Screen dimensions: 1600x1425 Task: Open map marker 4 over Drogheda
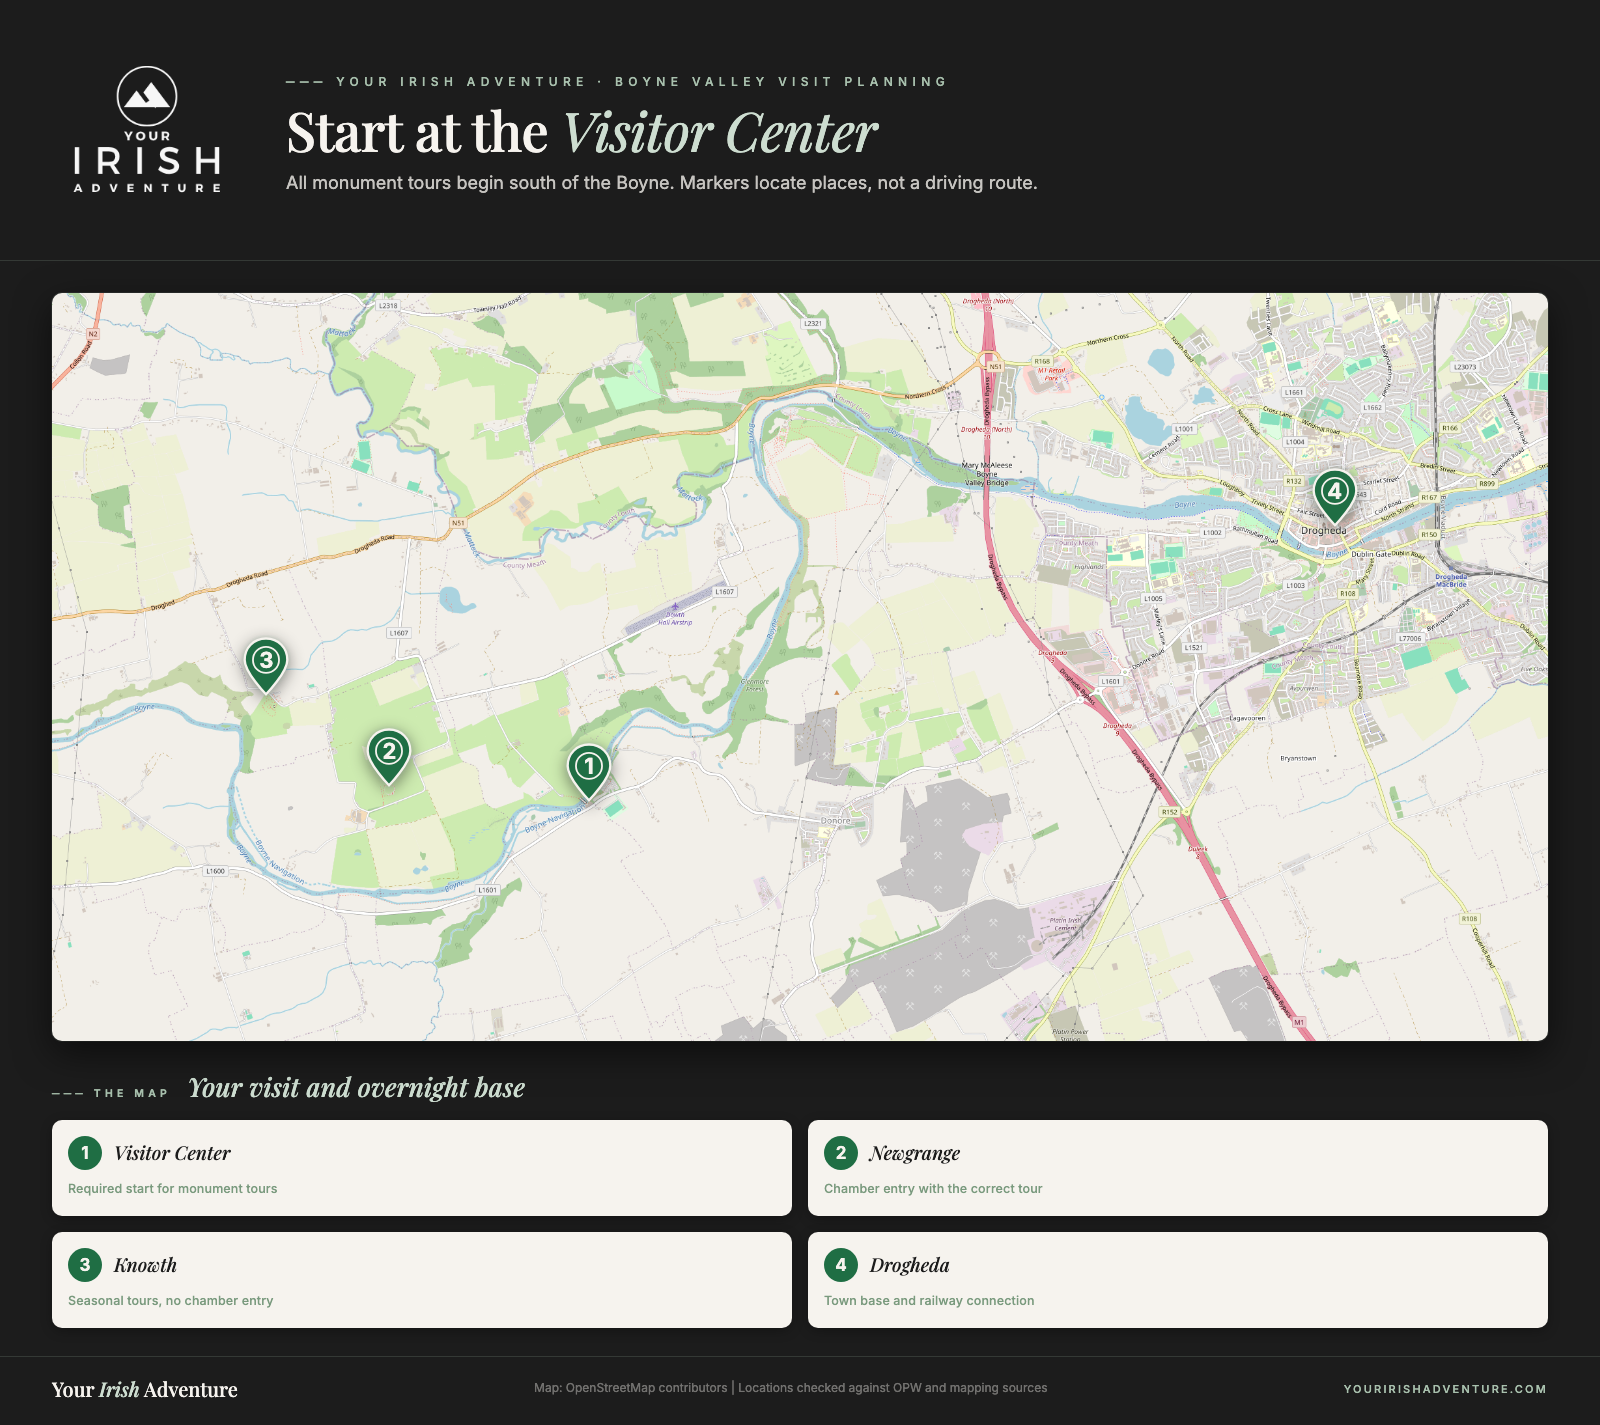tap(1334, 495)
